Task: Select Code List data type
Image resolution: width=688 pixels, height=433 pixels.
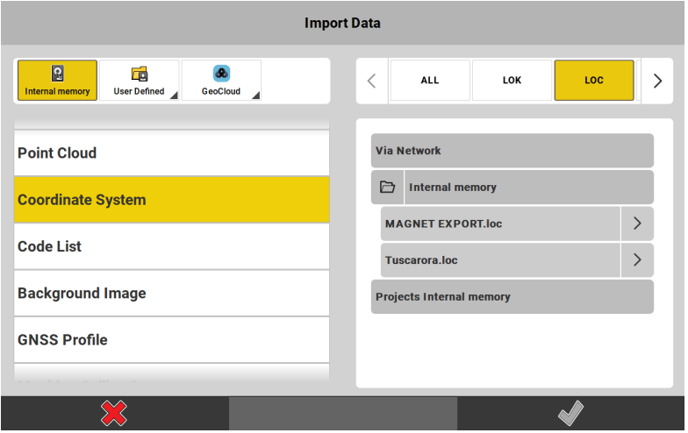Action: pos(171,246)
